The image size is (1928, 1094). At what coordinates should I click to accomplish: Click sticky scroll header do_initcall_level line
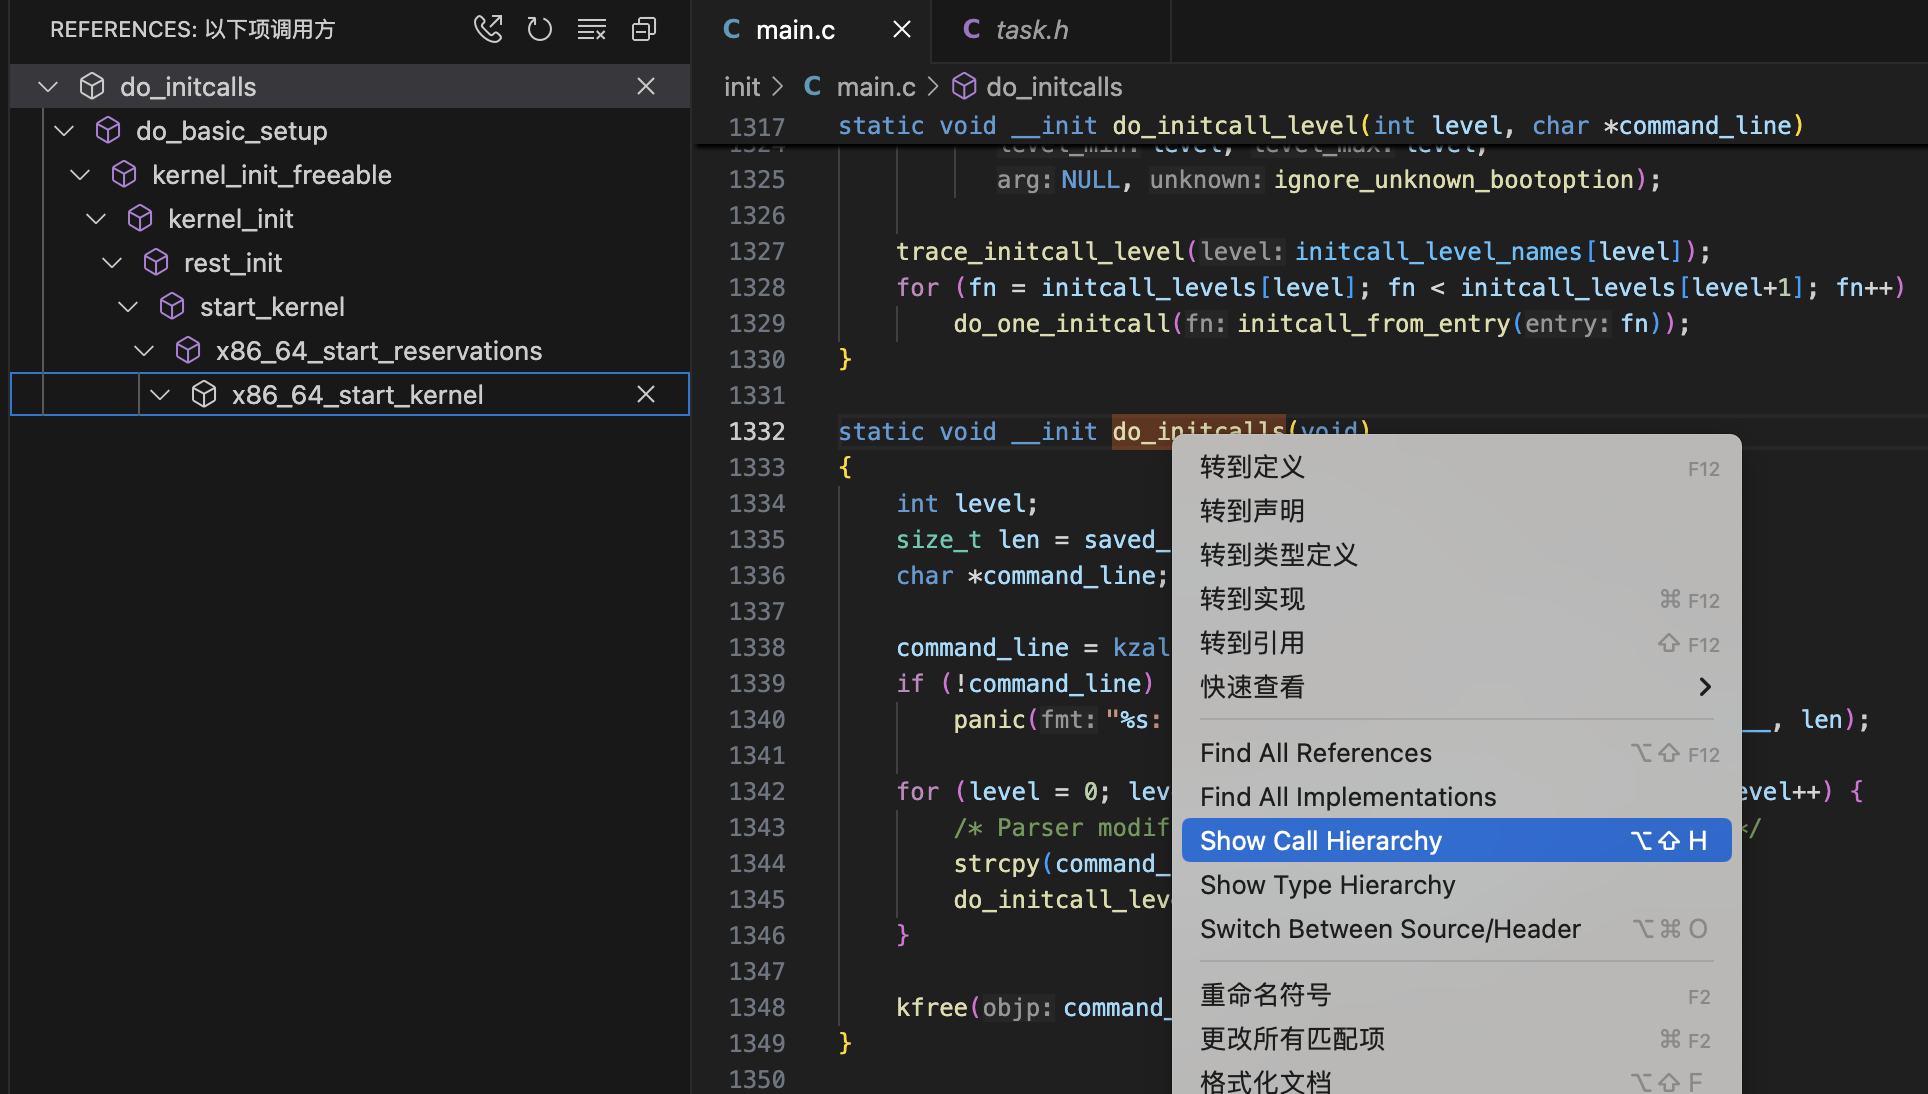pos(1320,126)
